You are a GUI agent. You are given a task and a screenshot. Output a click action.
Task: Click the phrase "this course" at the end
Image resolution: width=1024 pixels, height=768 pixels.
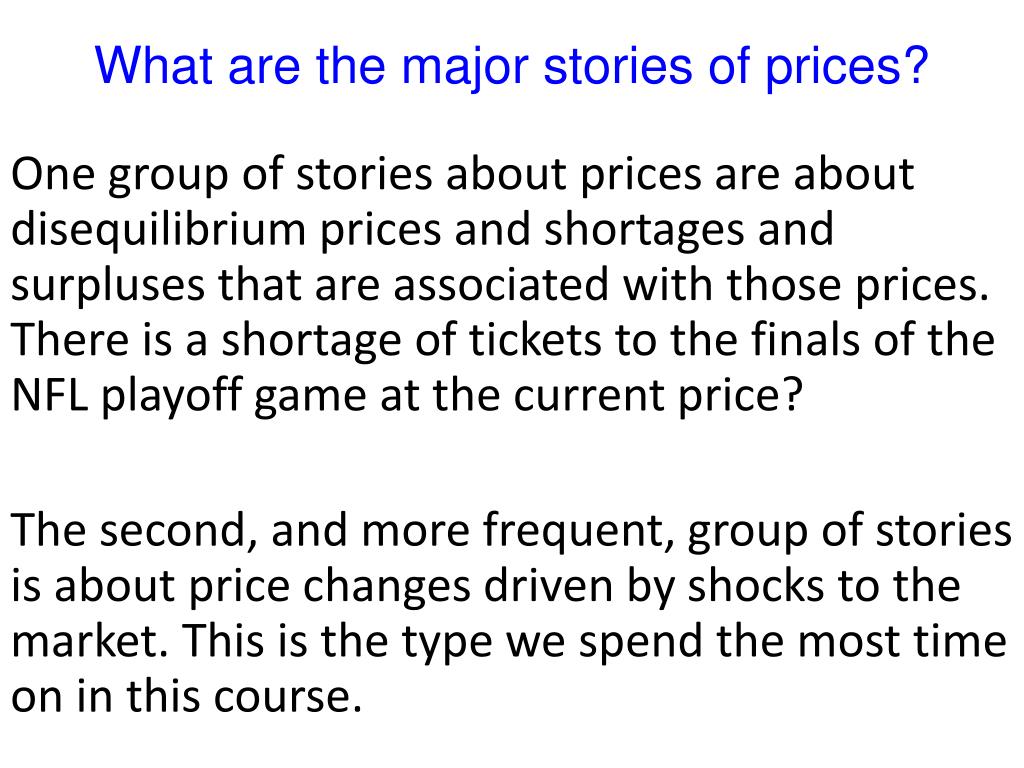(243, 696)
